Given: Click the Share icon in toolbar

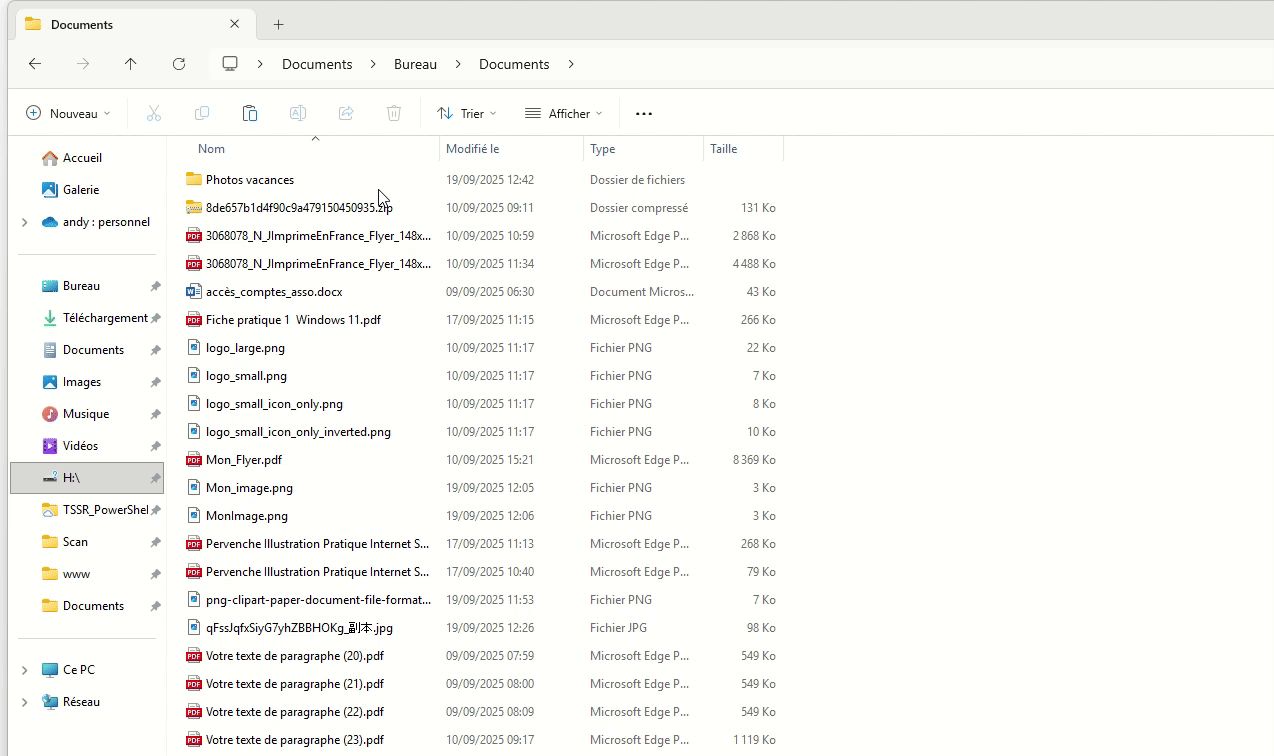Looking at the screenshot, I should (x=346, y=114).
